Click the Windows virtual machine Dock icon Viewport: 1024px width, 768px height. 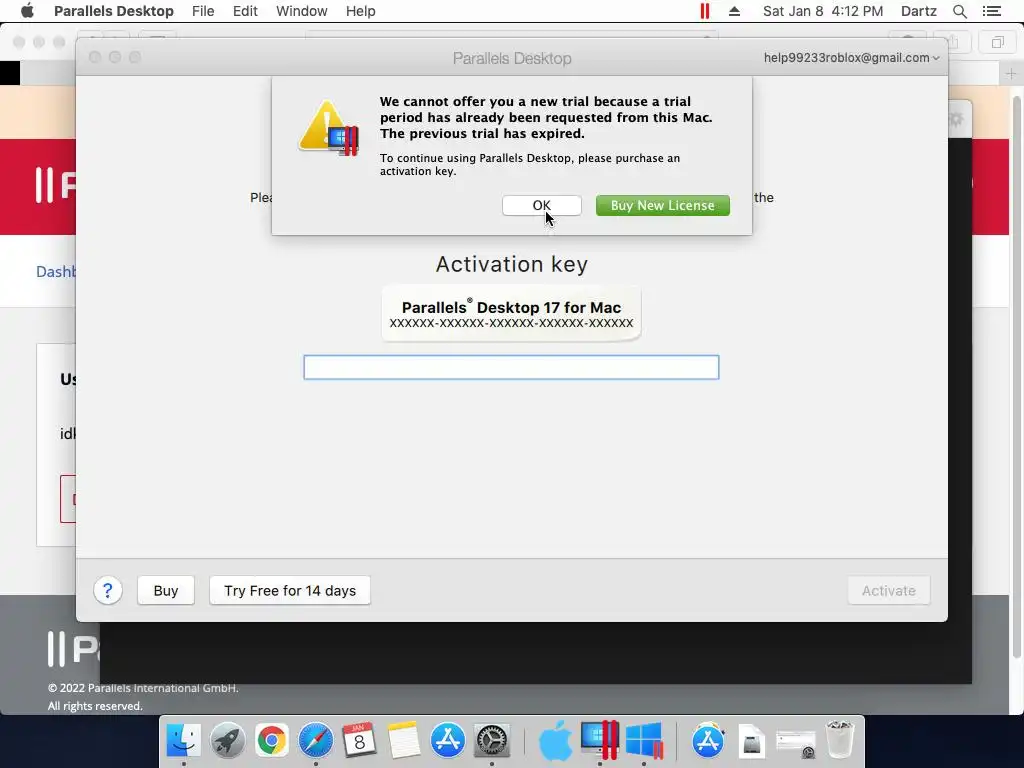point(644,740)
